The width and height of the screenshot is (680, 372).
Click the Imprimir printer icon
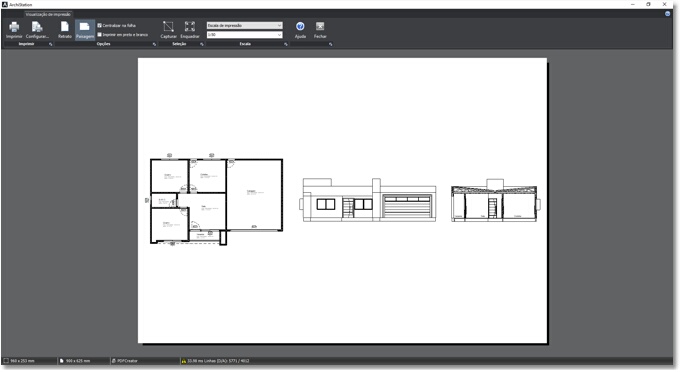tap(14, 27)
